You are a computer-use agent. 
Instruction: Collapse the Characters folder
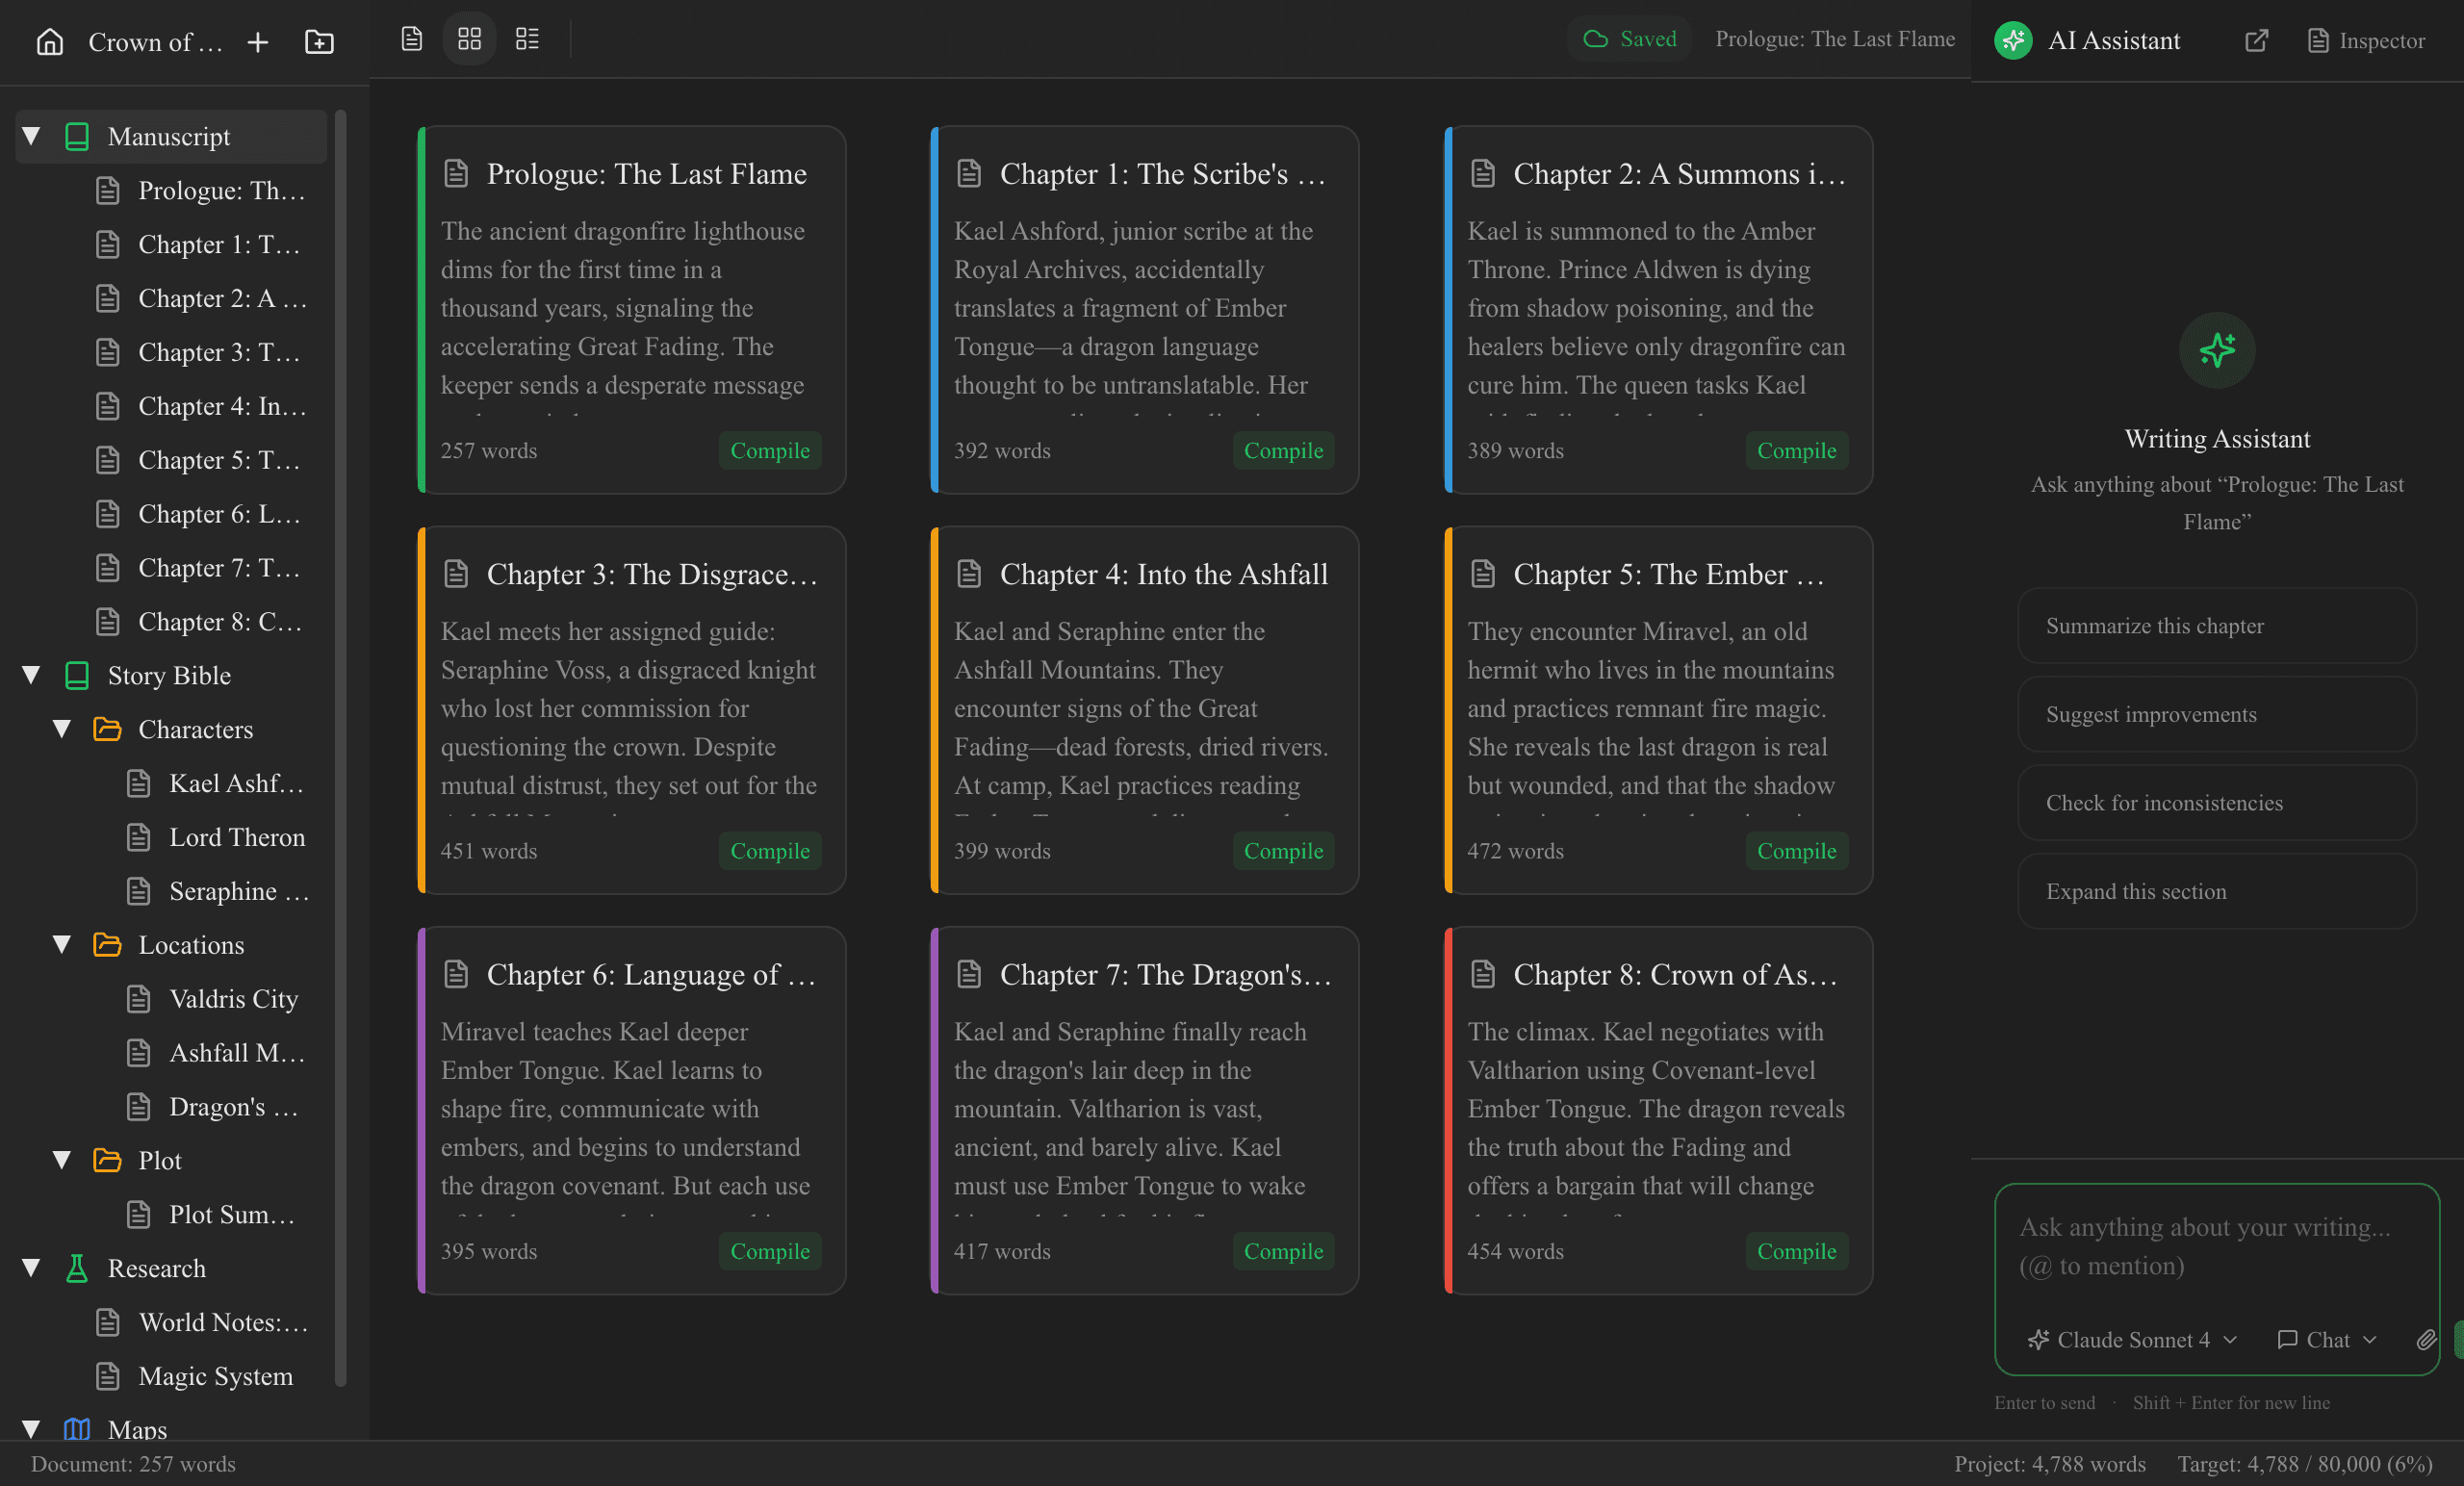pyautogui.click(x=62, y=729)
